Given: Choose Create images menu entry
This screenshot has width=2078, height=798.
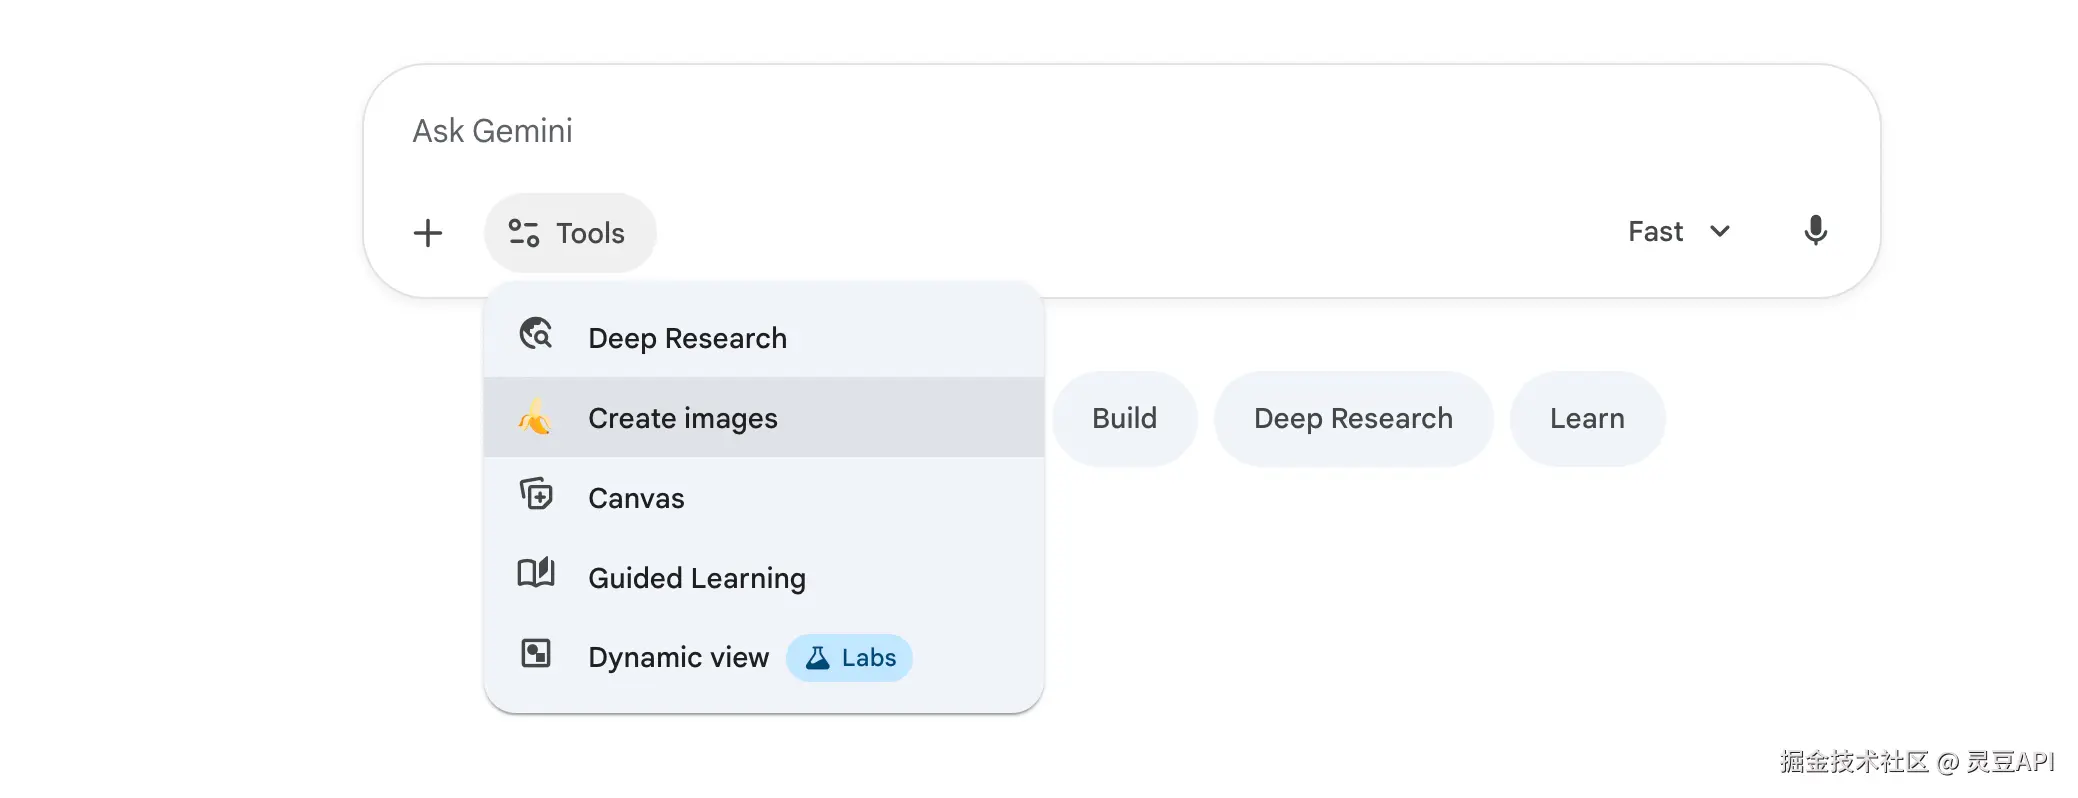Looking at the screenshot, I should pyautogui.click(x=683, y=418).
